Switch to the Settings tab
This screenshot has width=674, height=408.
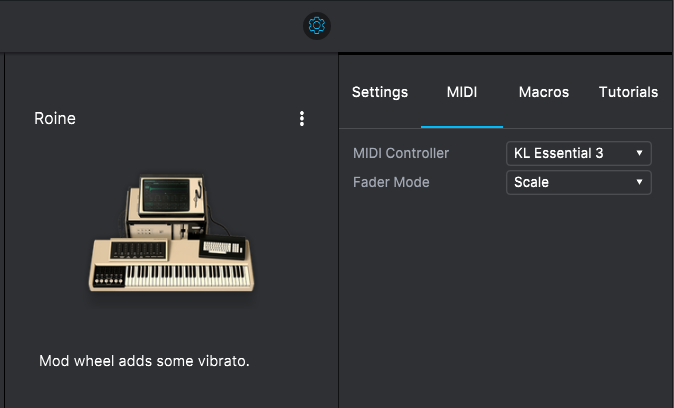[380, 92]
